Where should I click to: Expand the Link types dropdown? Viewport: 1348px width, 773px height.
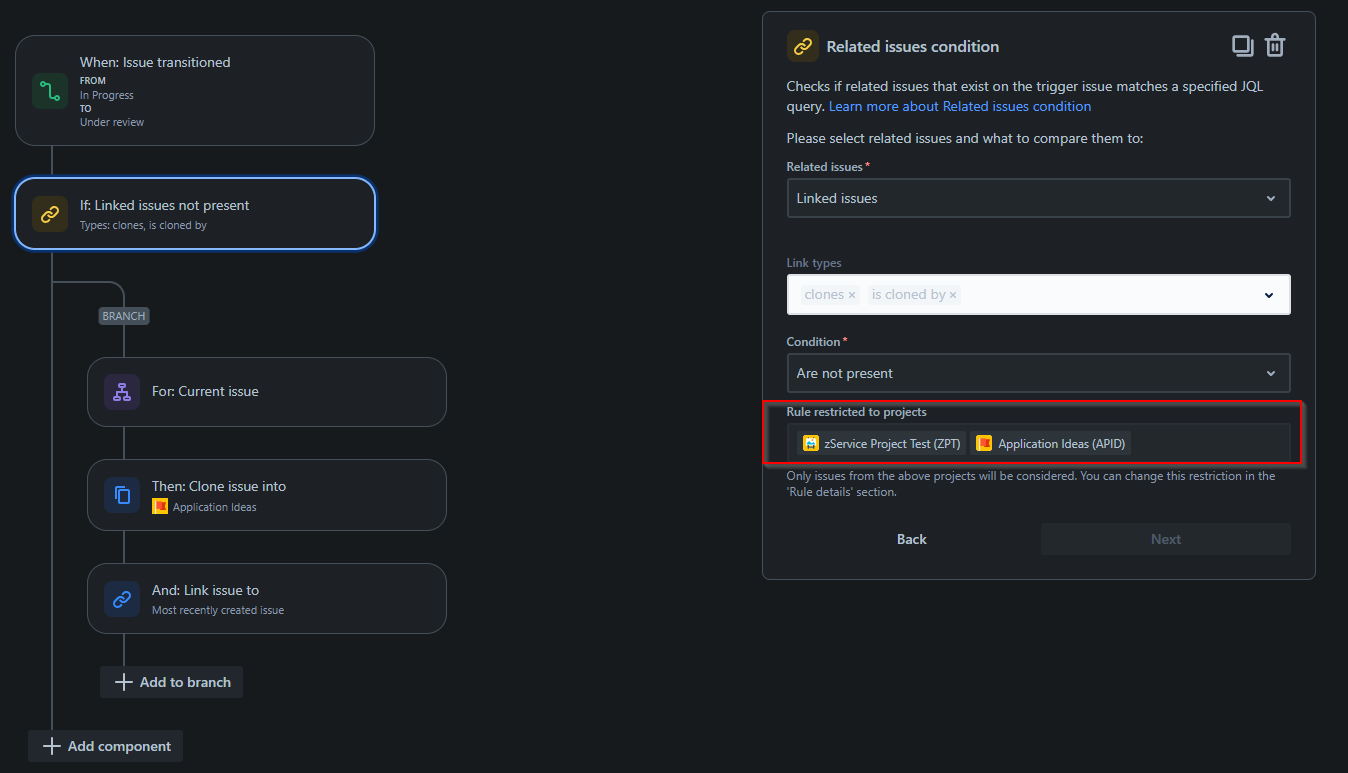pyautogui.click(x=1270, y=294)
